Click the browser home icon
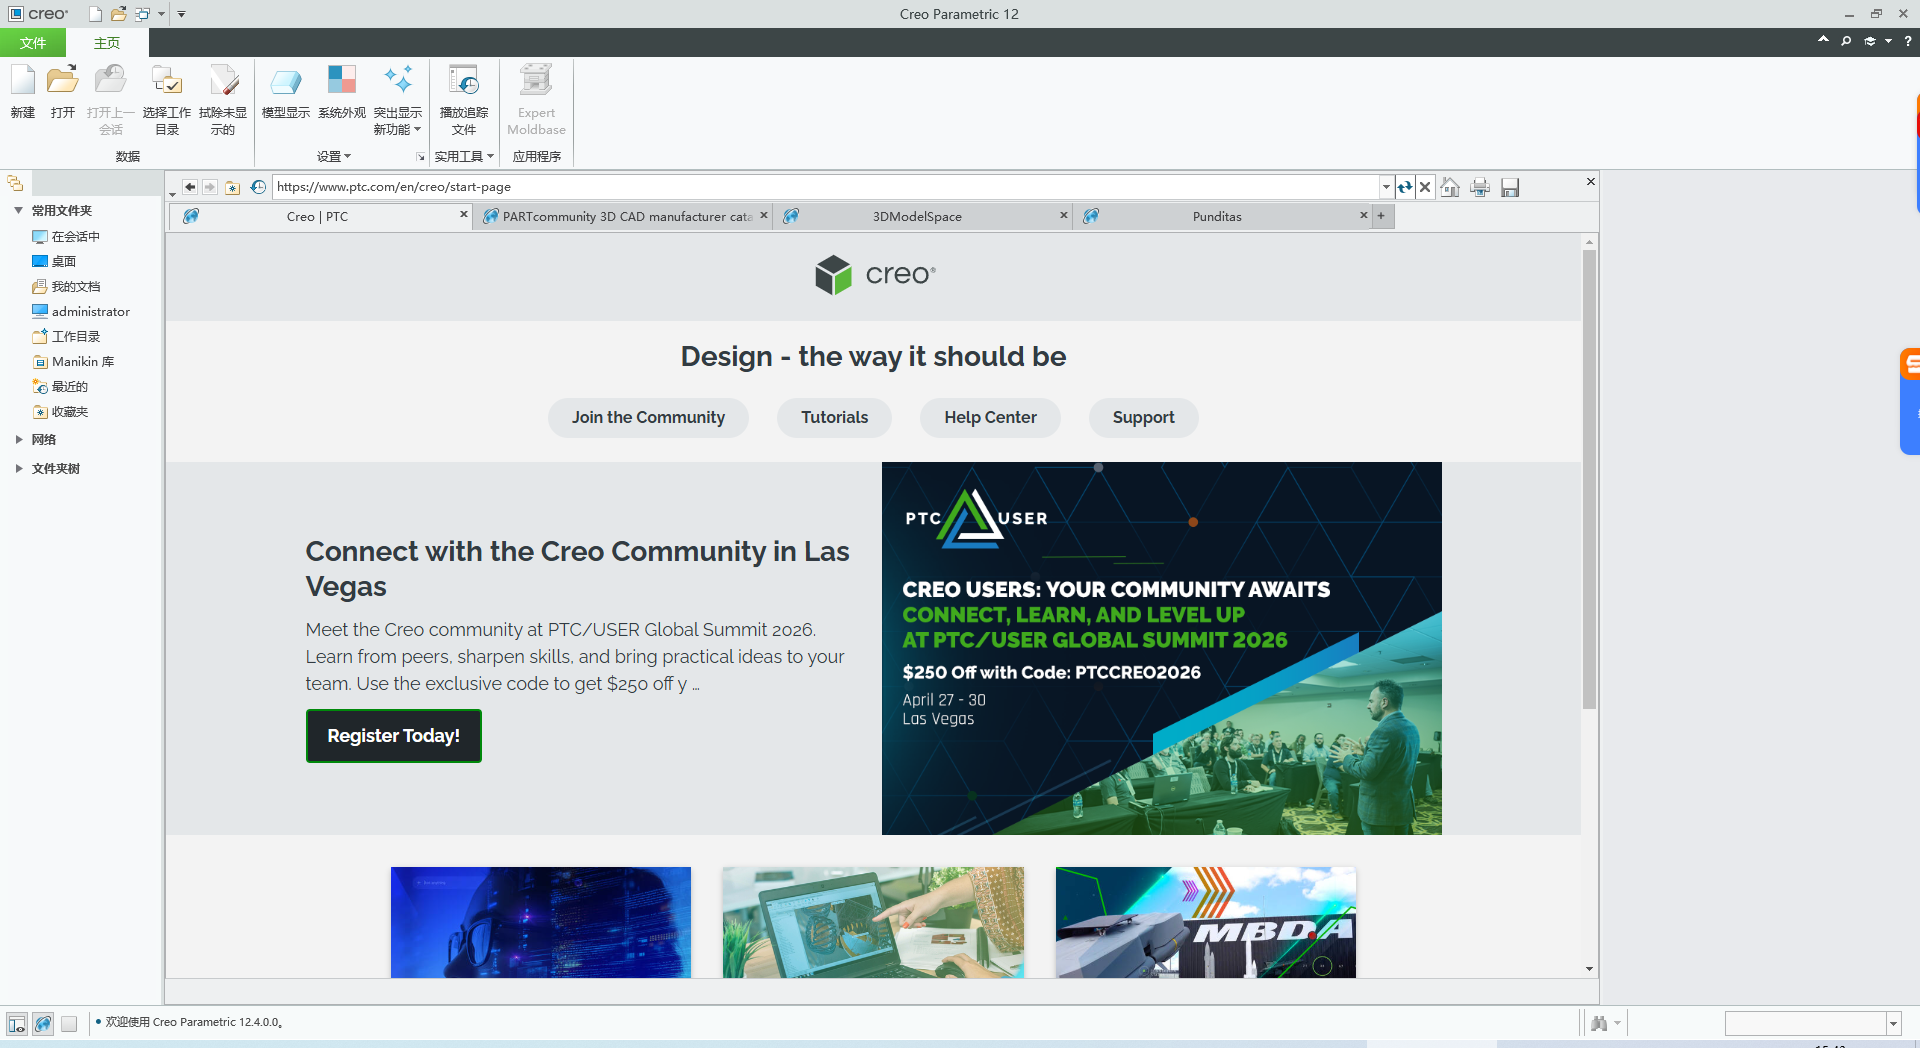The height and width of the screenshot is (1048, 1920). (1450, 187)
